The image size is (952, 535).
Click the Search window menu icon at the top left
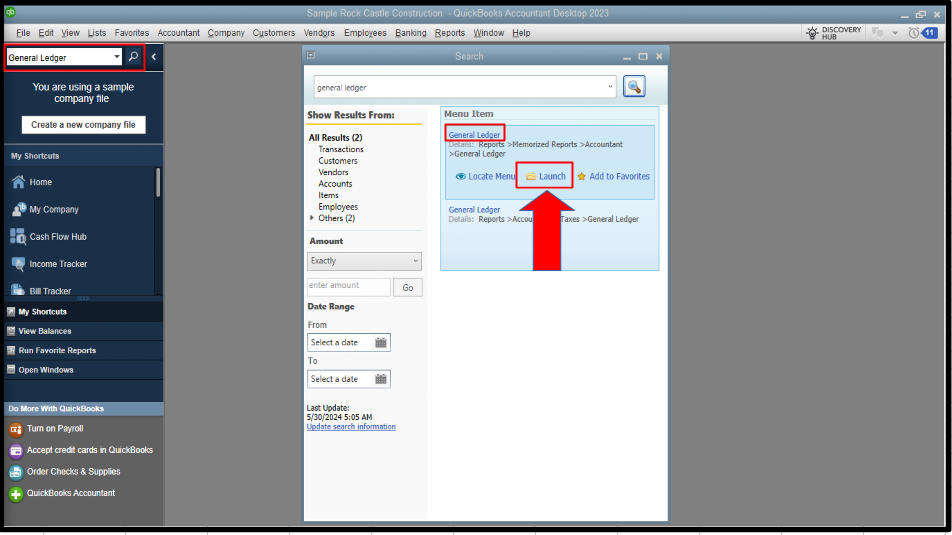click(x=311, y=55)
